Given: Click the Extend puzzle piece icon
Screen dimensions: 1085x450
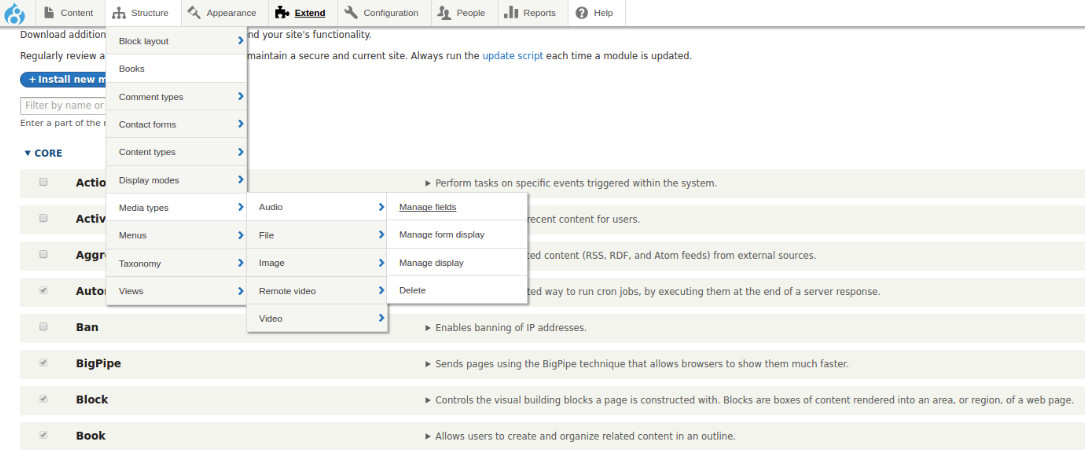Looking at the screenshot, I should coord(281,12).
